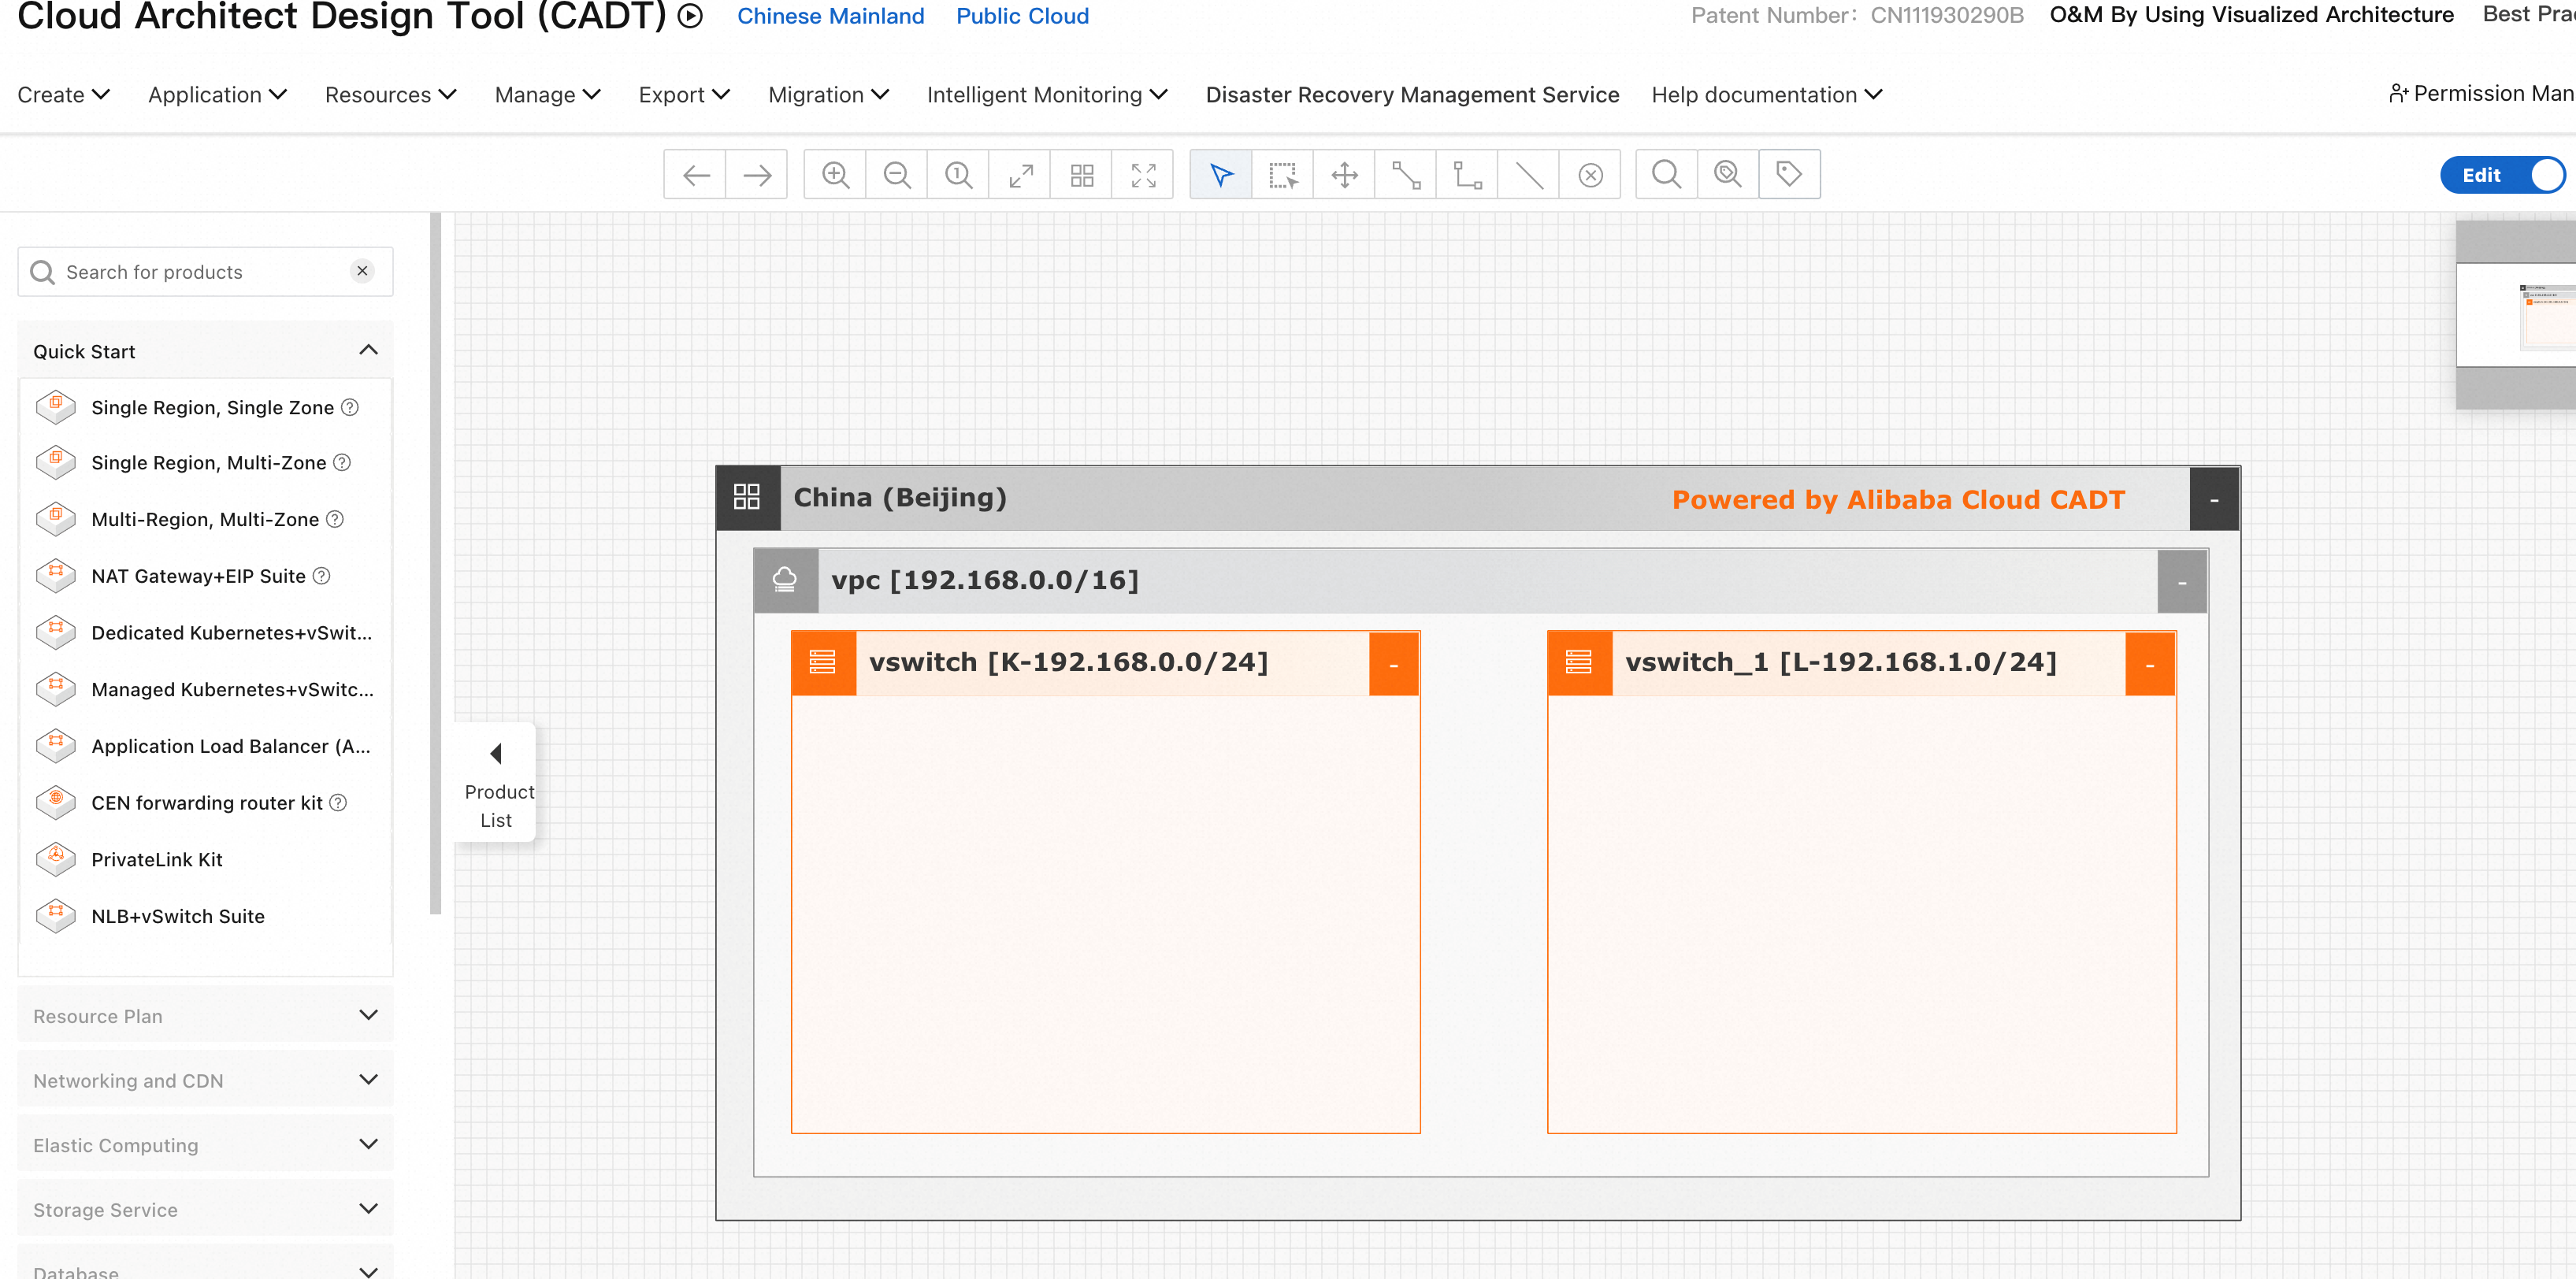Open help for Single Region, Single Zone
Image resolution: width=2576 pixels, height=1279 pixels.
350,407
